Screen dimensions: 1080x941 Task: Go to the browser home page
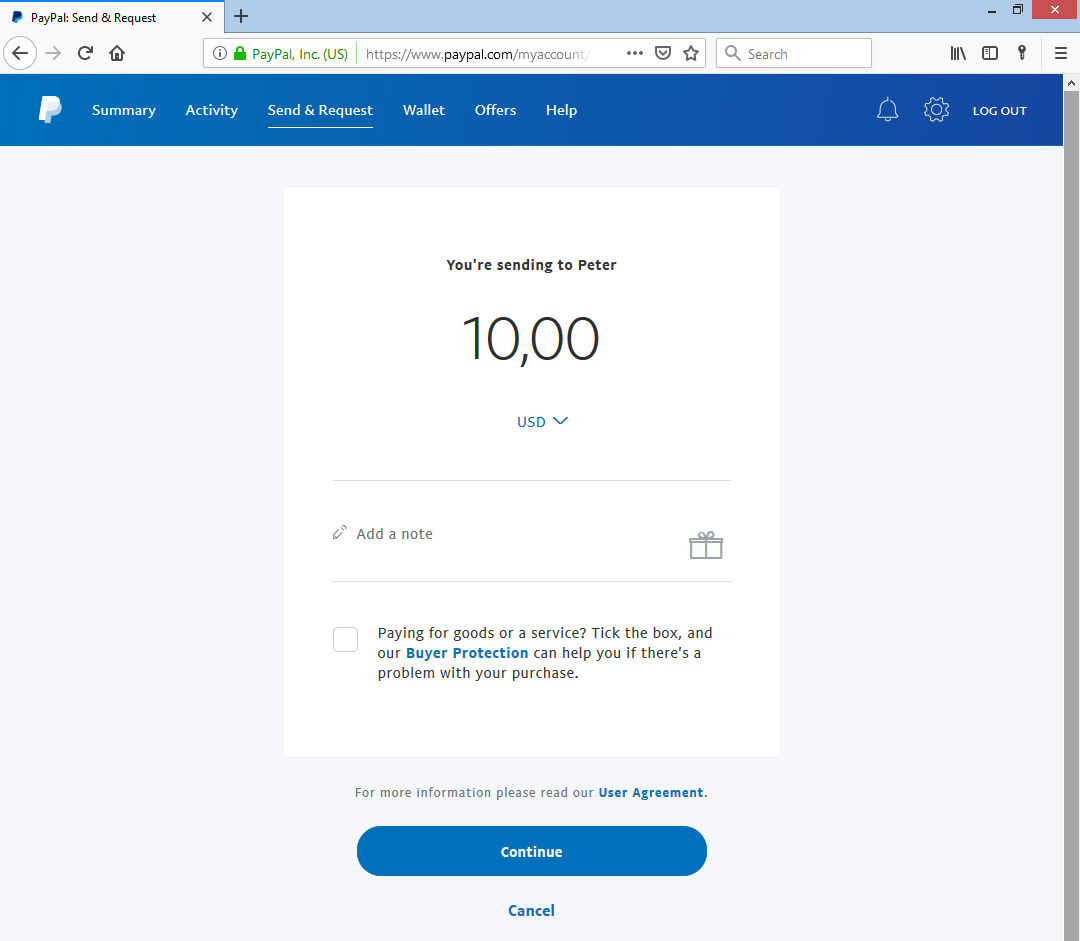tap(117, 53)
